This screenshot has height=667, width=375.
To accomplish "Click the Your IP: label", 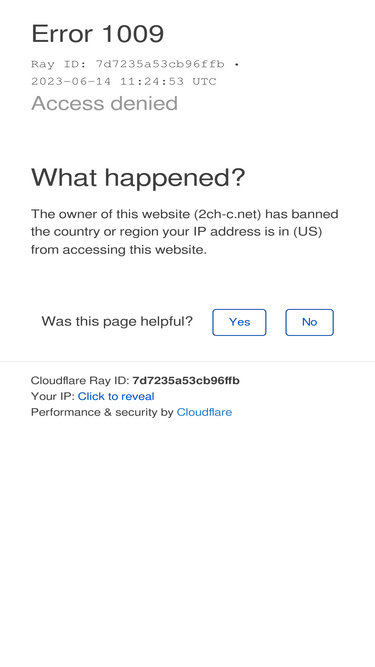I will [x=53, y=396].
